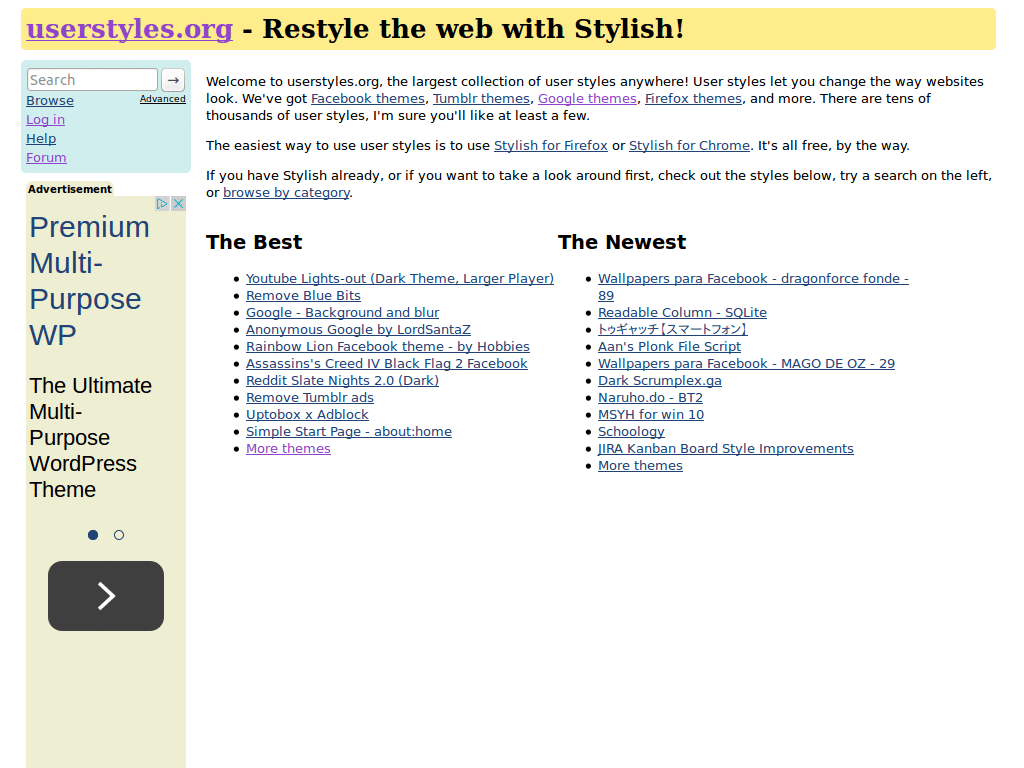The image size is (1024, 768).
Task: Open the Schoology style
Action: [x=631, y=432]
